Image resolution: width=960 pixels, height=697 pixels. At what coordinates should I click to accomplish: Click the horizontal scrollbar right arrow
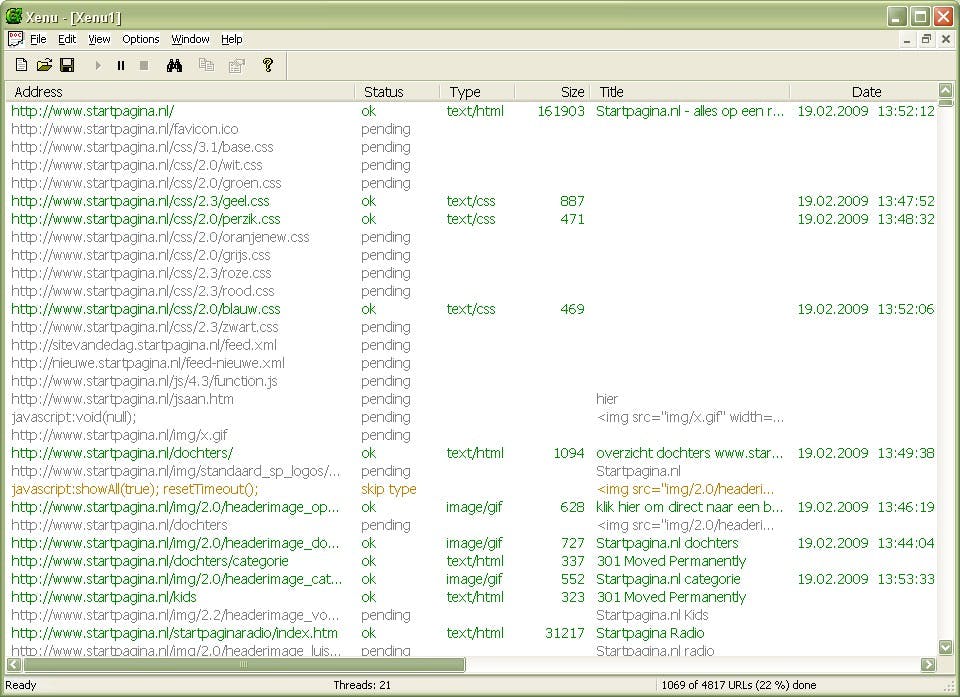929,665
